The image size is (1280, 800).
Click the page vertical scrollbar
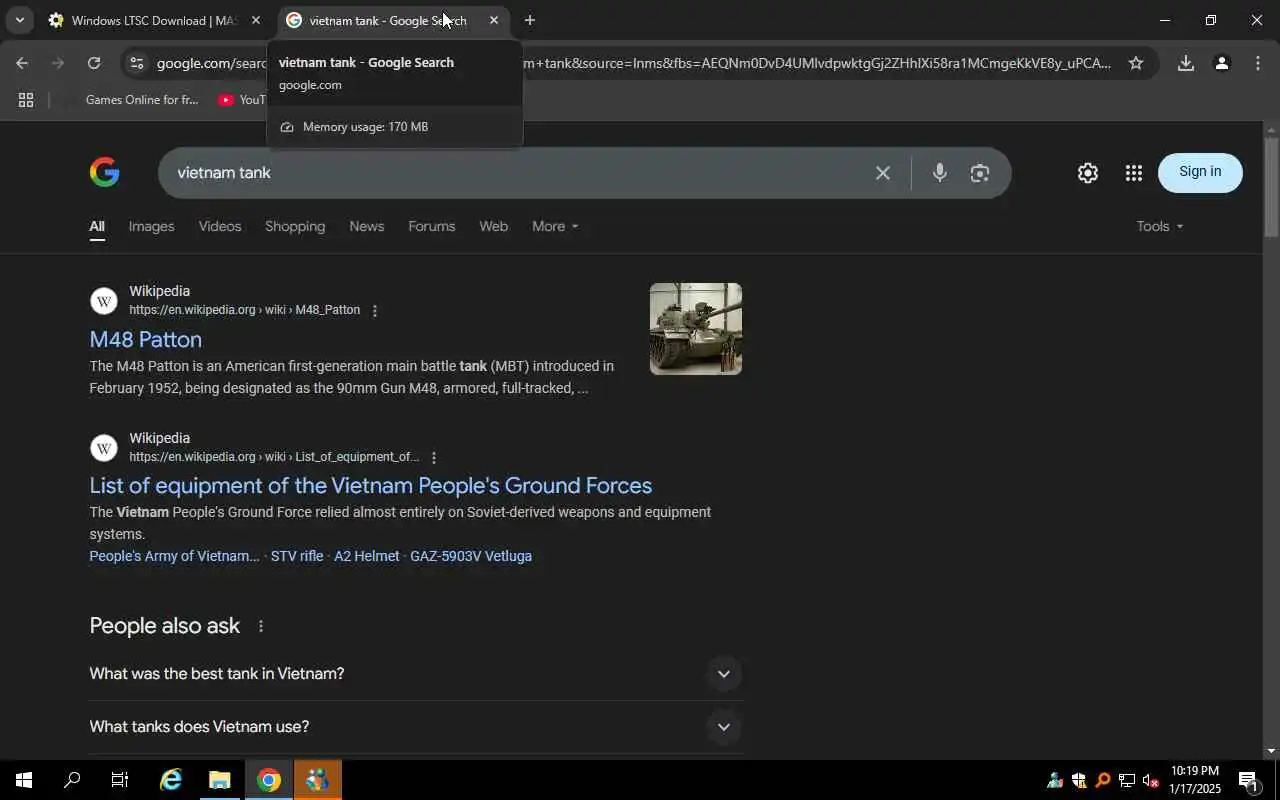click(1271, 187)
